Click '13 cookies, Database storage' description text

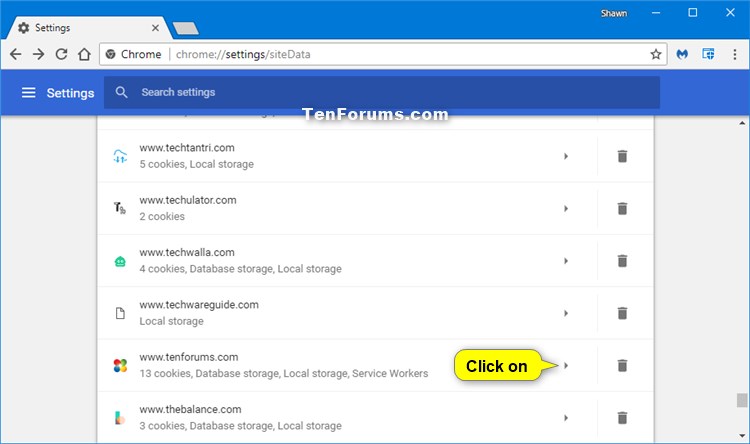284,373
